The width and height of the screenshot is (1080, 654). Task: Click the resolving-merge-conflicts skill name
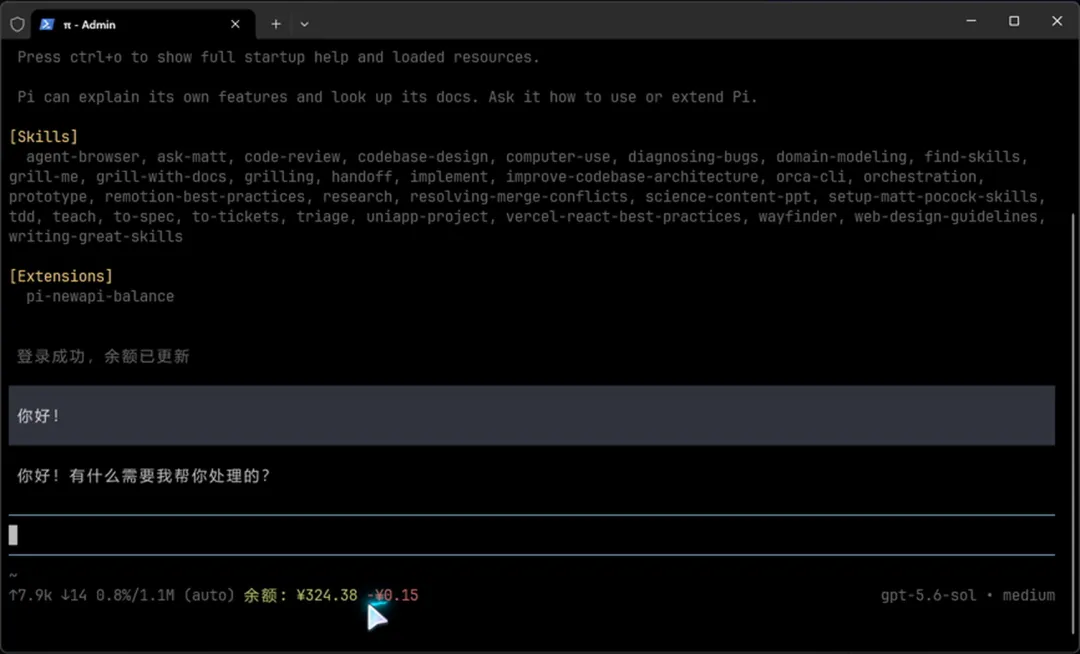(x=519, y=196)
